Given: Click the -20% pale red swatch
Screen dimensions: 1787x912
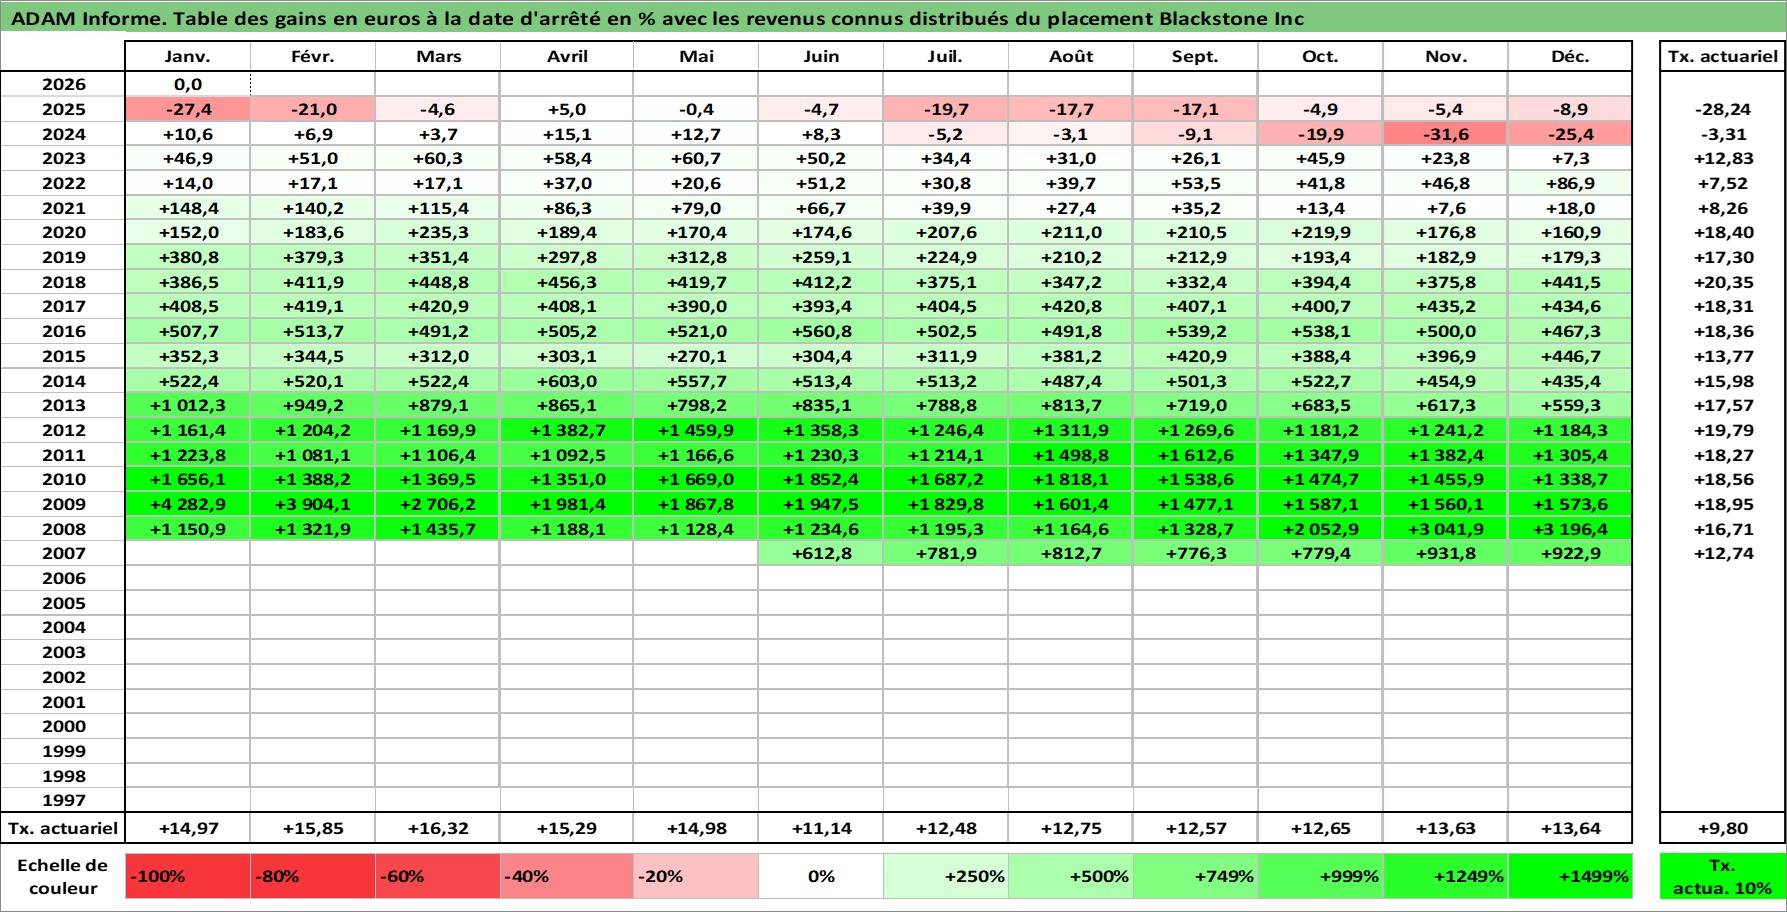Looking at the screenshot, I should tap(696, 877).
